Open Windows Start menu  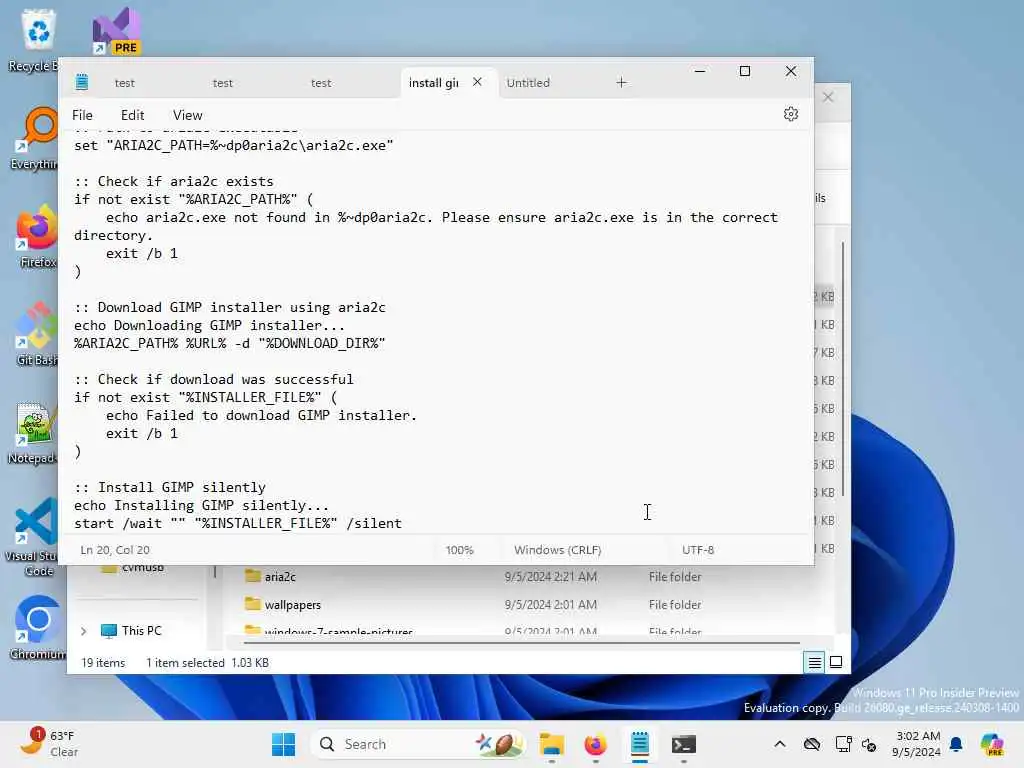[283, 744]
